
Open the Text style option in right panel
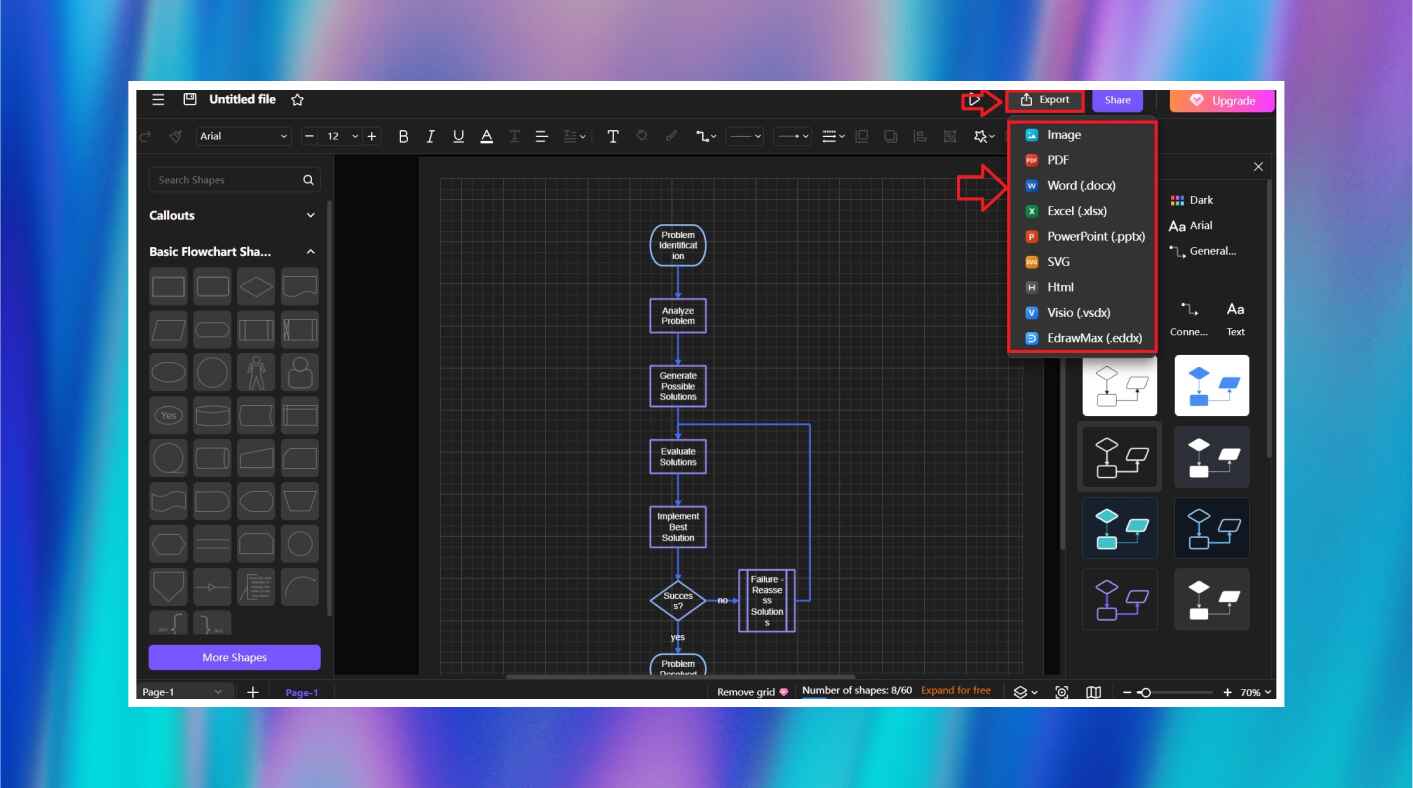coord(1236,319)
